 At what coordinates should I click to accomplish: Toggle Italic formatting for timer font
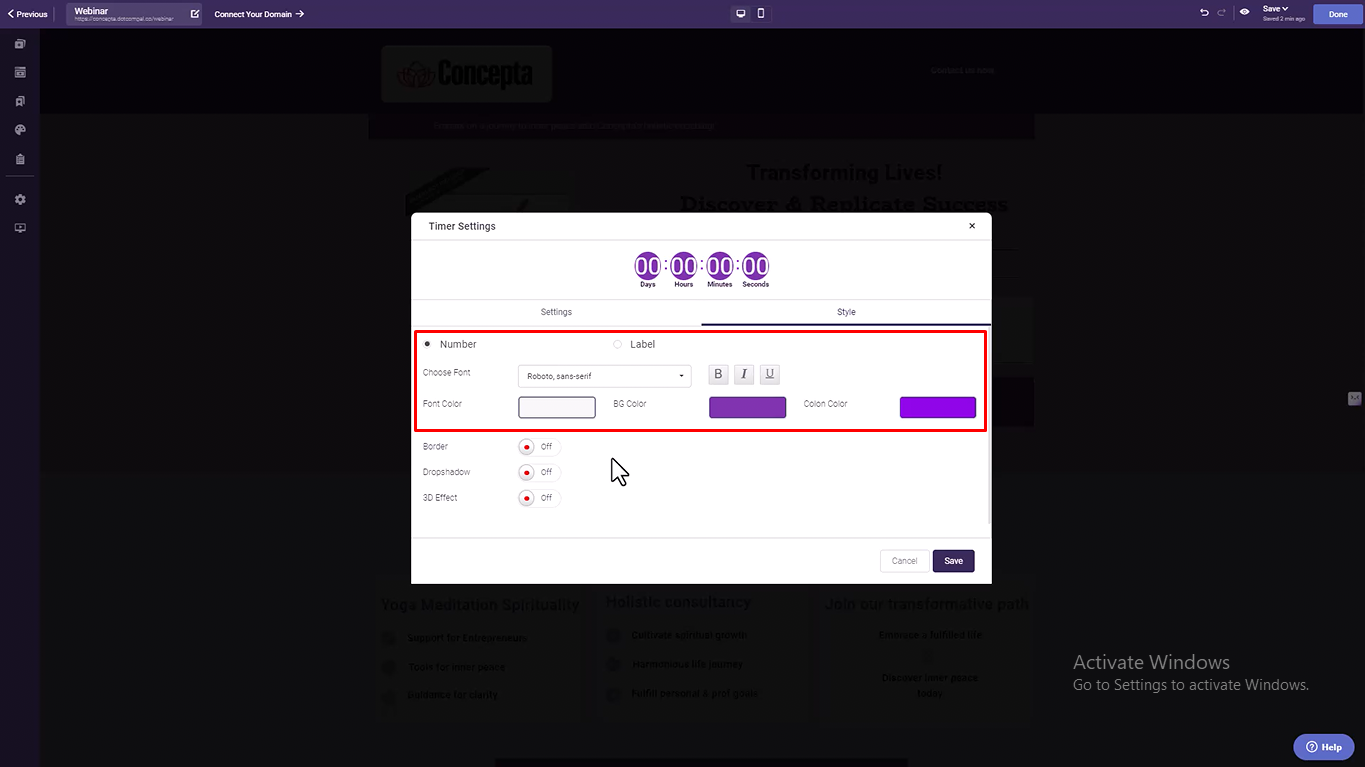744,375
